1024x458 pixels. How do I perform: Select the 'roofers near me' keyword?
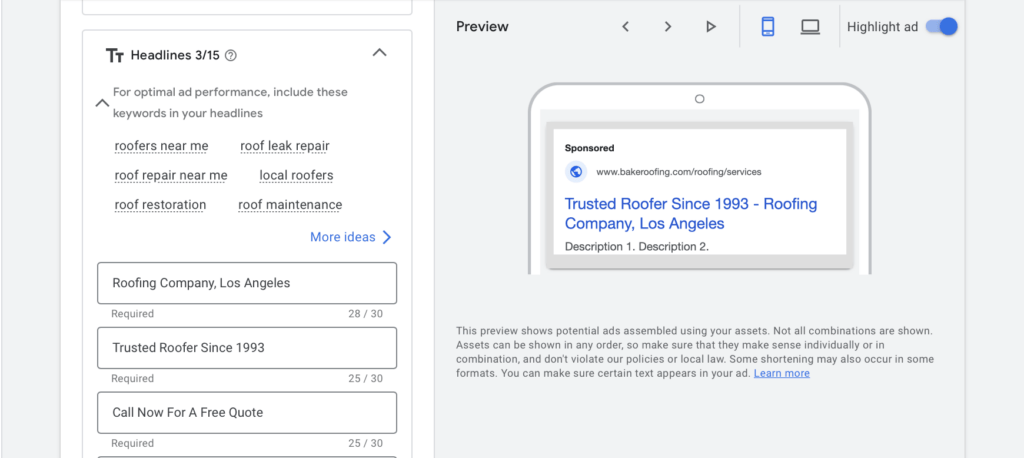click(x=161, y=146)
